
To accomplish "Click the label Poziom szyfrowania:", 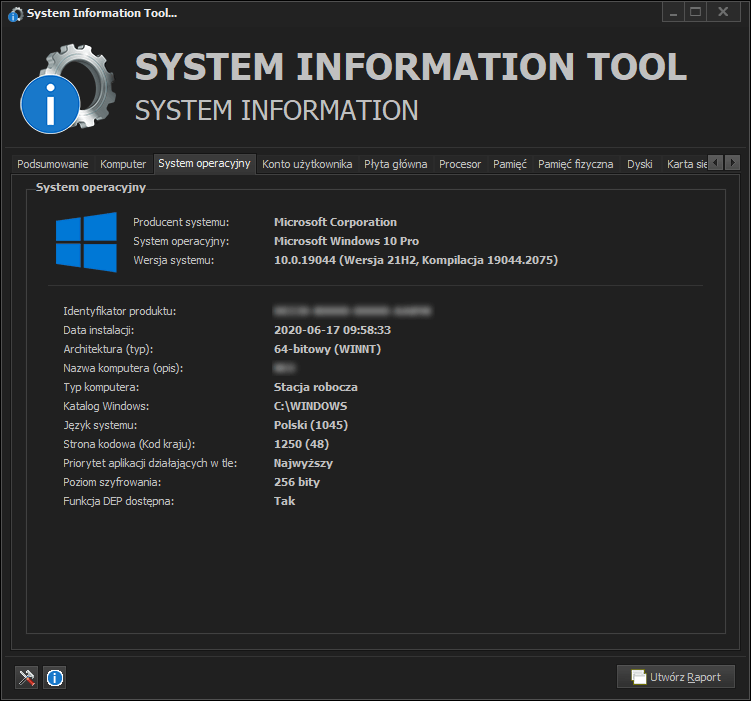I will pos(112,482).
